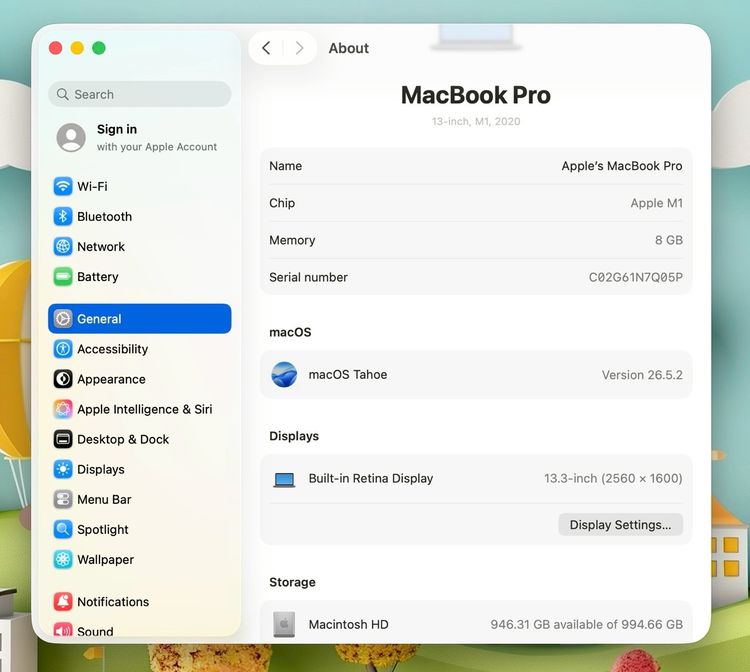Viewport: 750px width, 672px height.
Task: Click the macOS Tahoe logo icon
Action: pyautogui.click(x=284, y=375)
